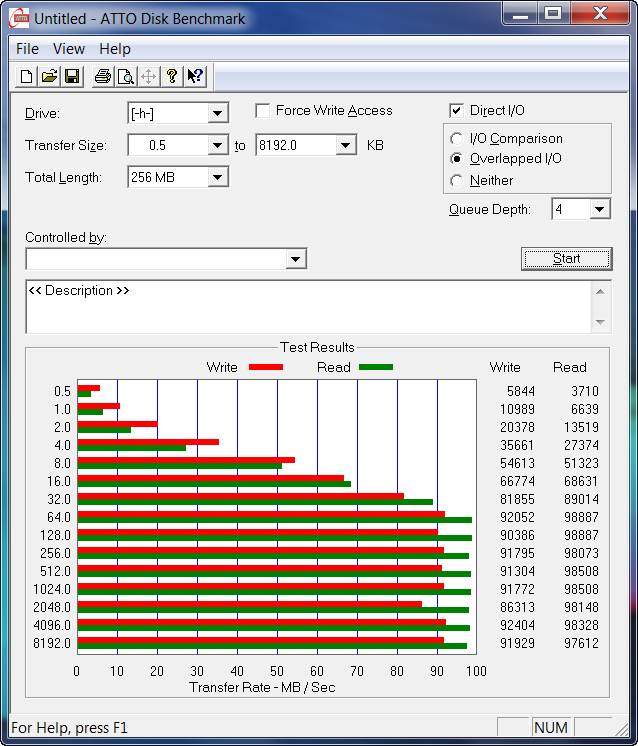Open the Queue Depth dropdown

click(x=599, y=209)
